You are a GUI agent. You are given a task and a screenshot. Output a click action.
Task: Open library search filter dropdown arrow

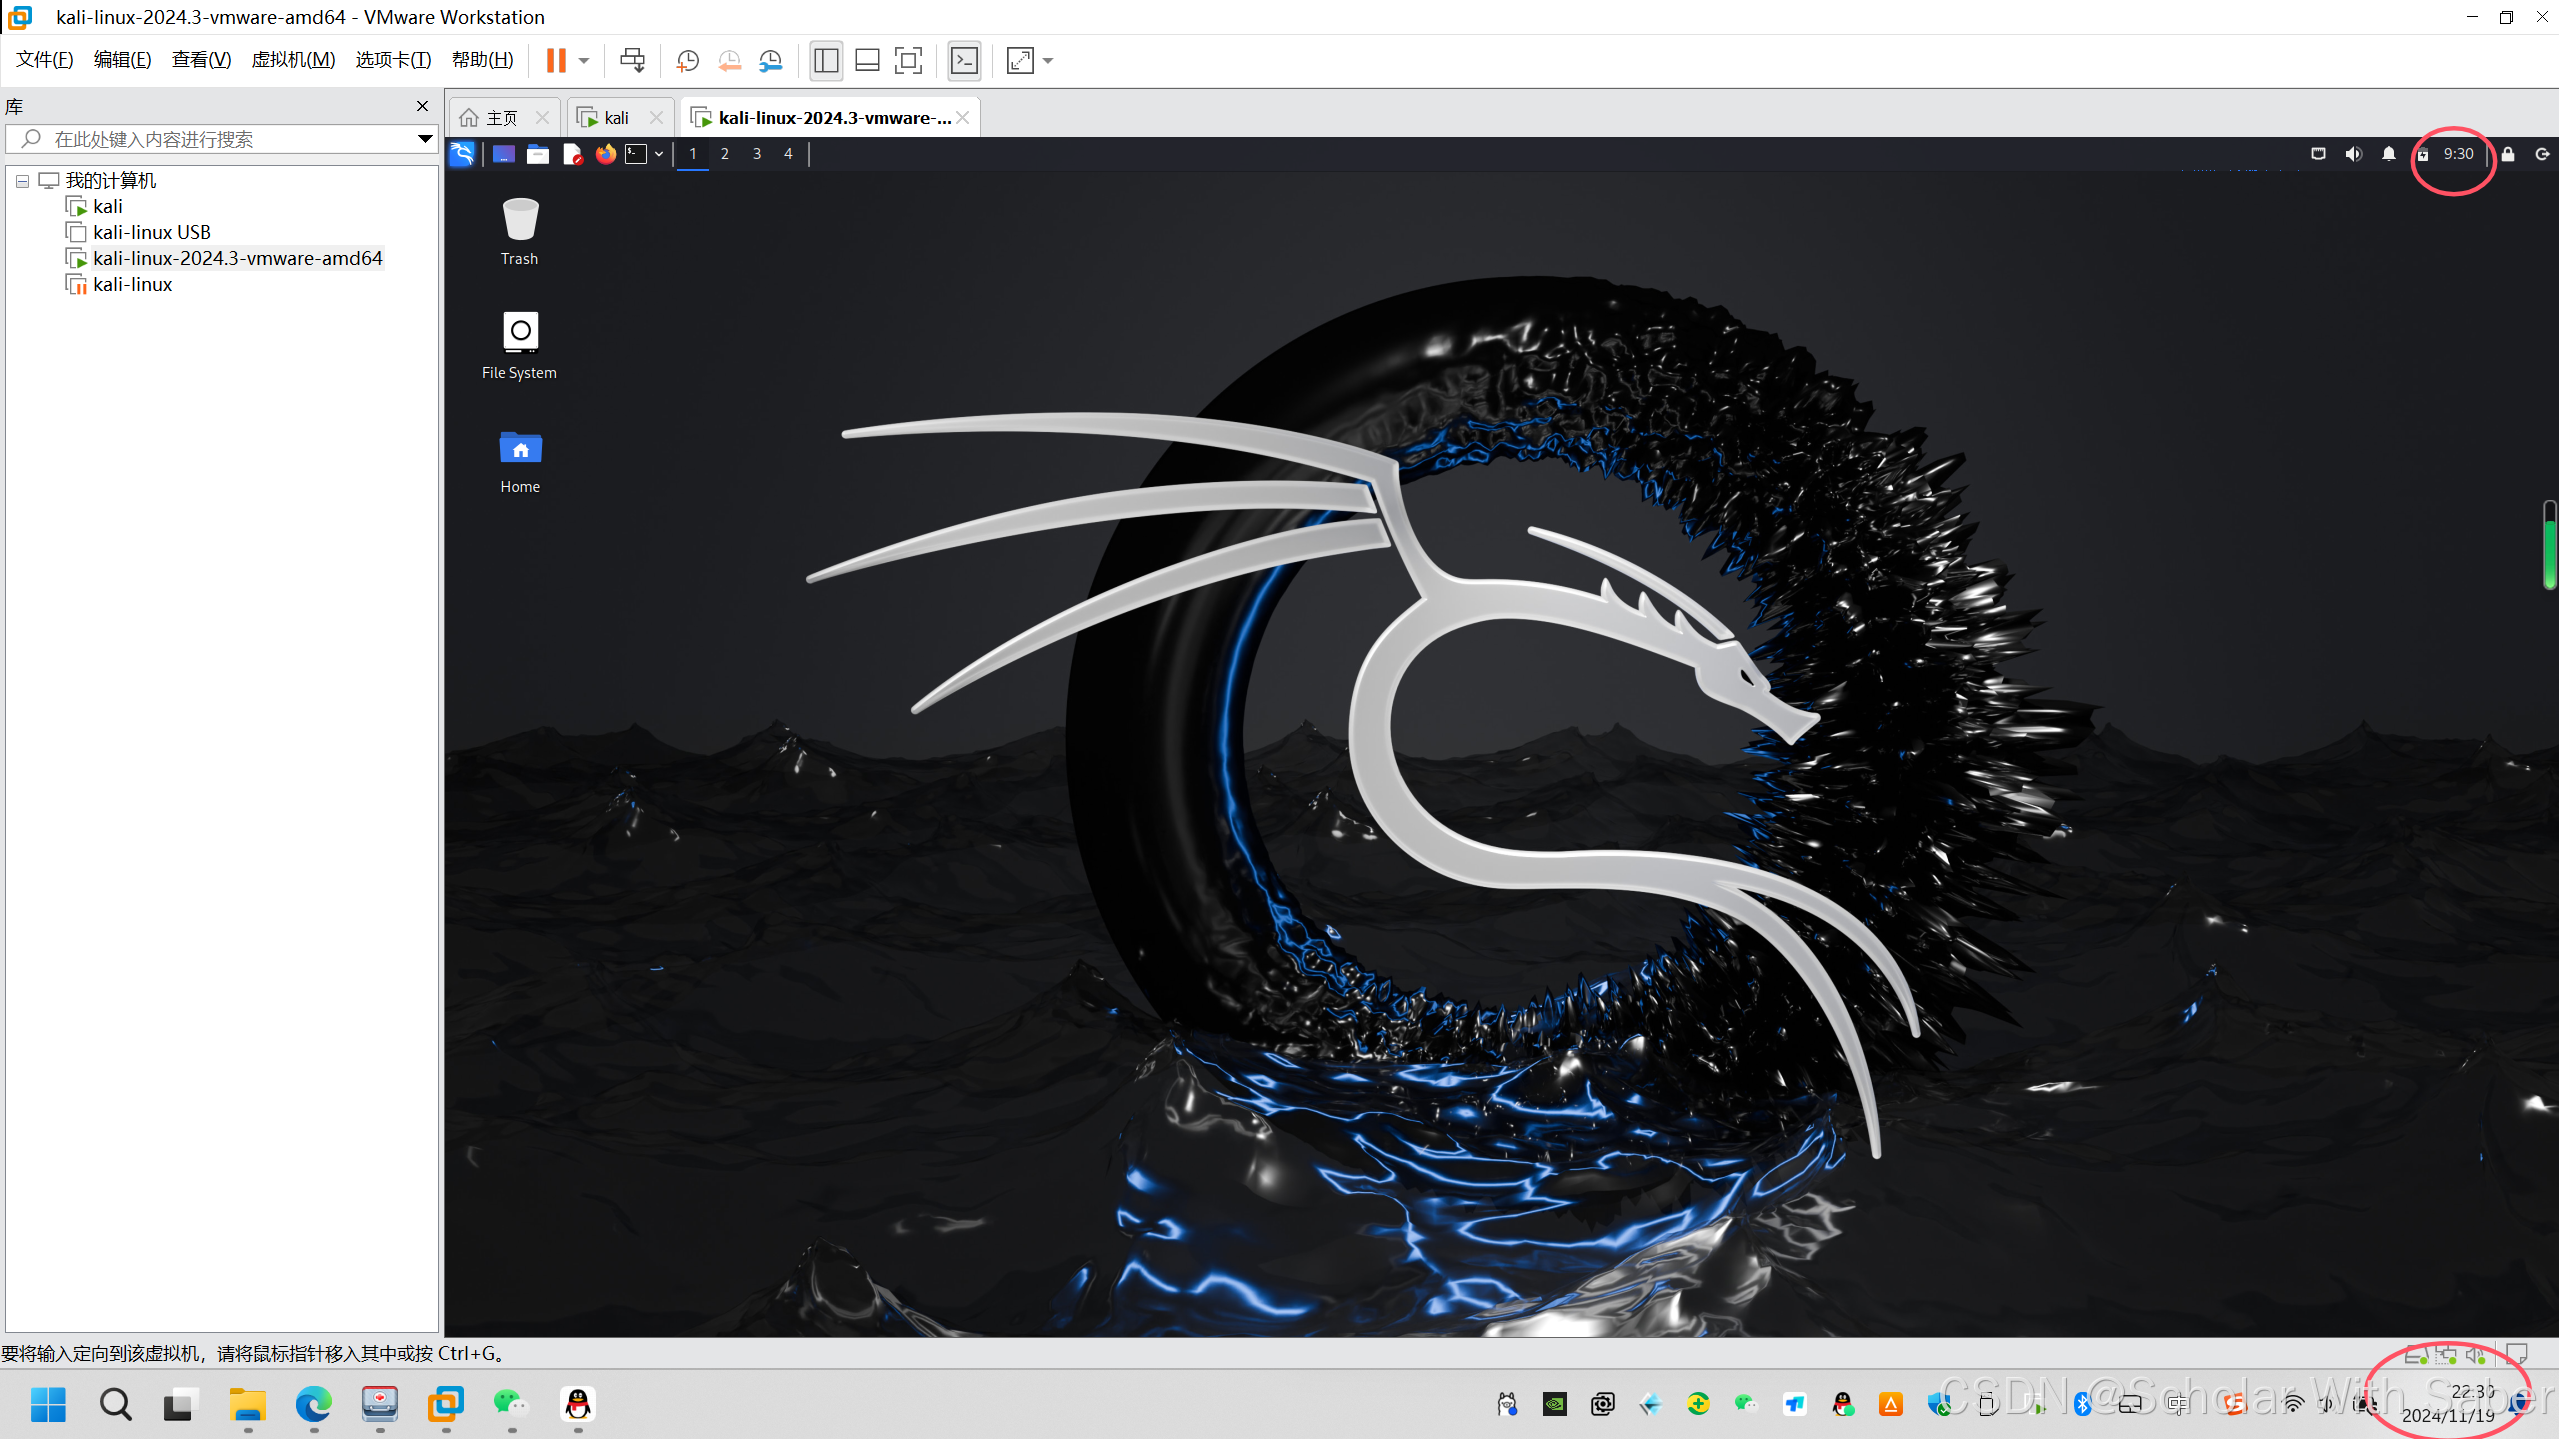425,139
